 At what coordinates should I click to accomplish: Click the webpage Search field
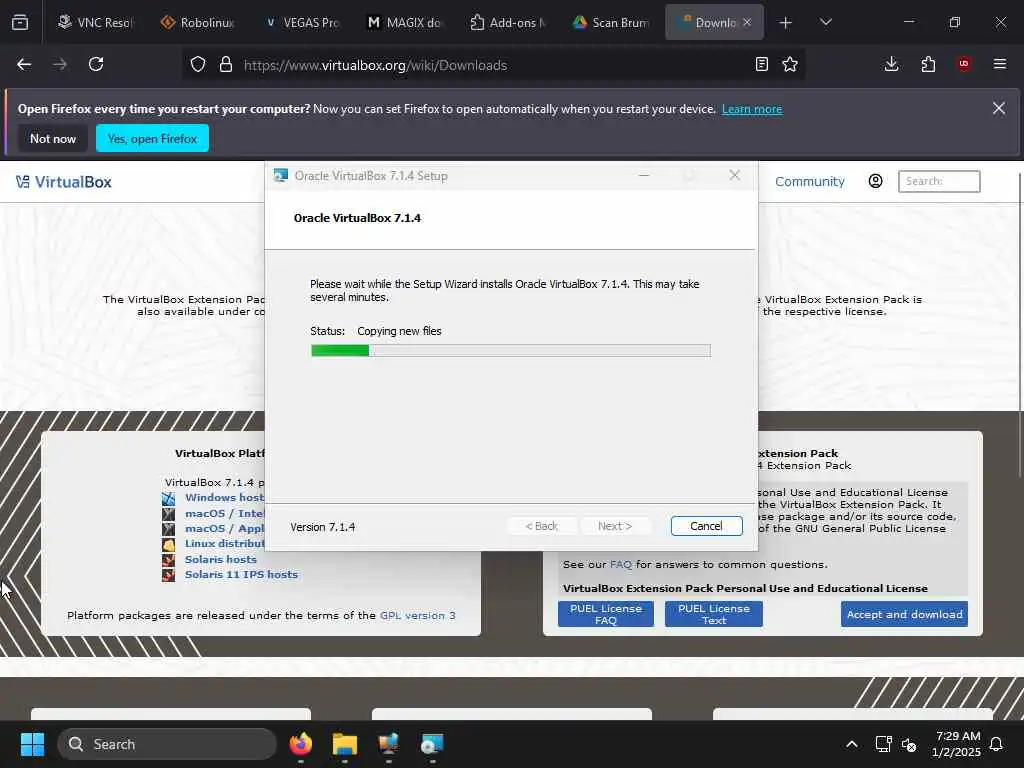coord(939,182)
